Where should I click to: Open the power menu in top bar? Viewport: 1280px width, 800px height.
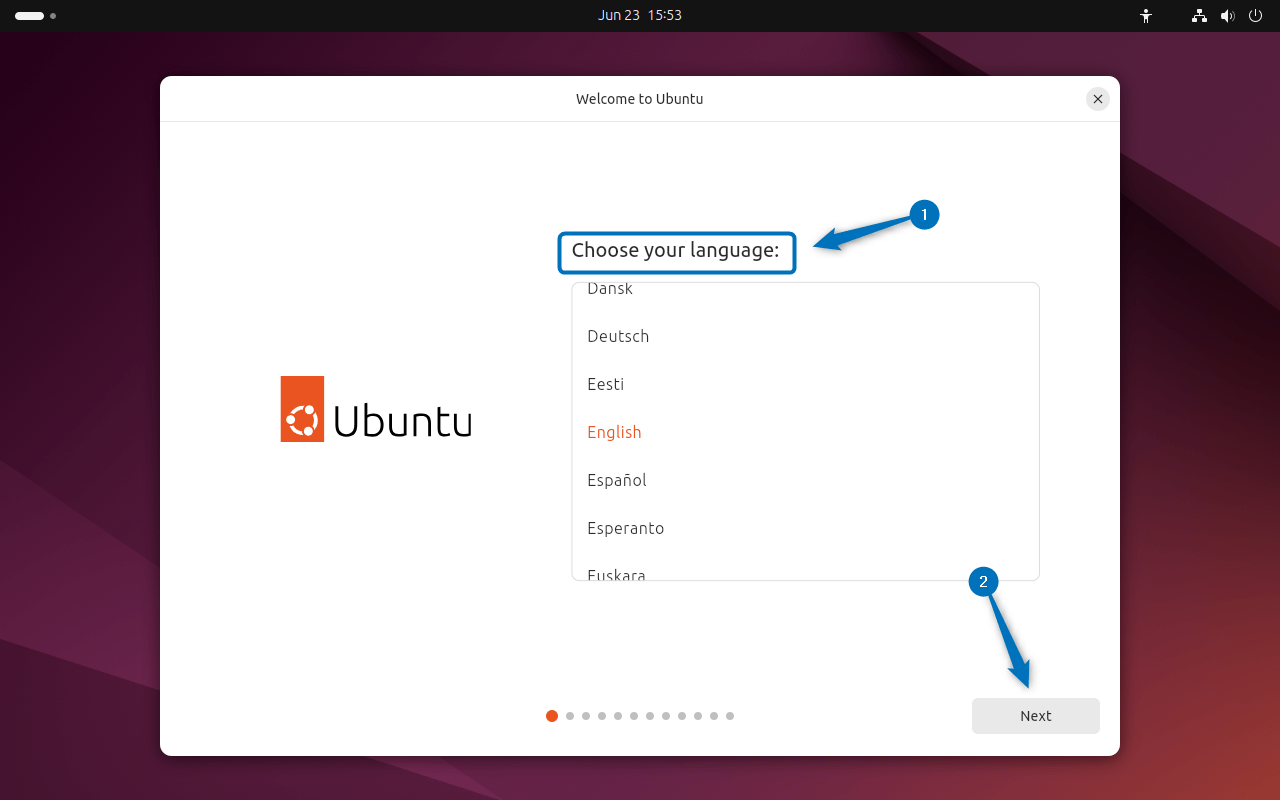pos(1256,16)
